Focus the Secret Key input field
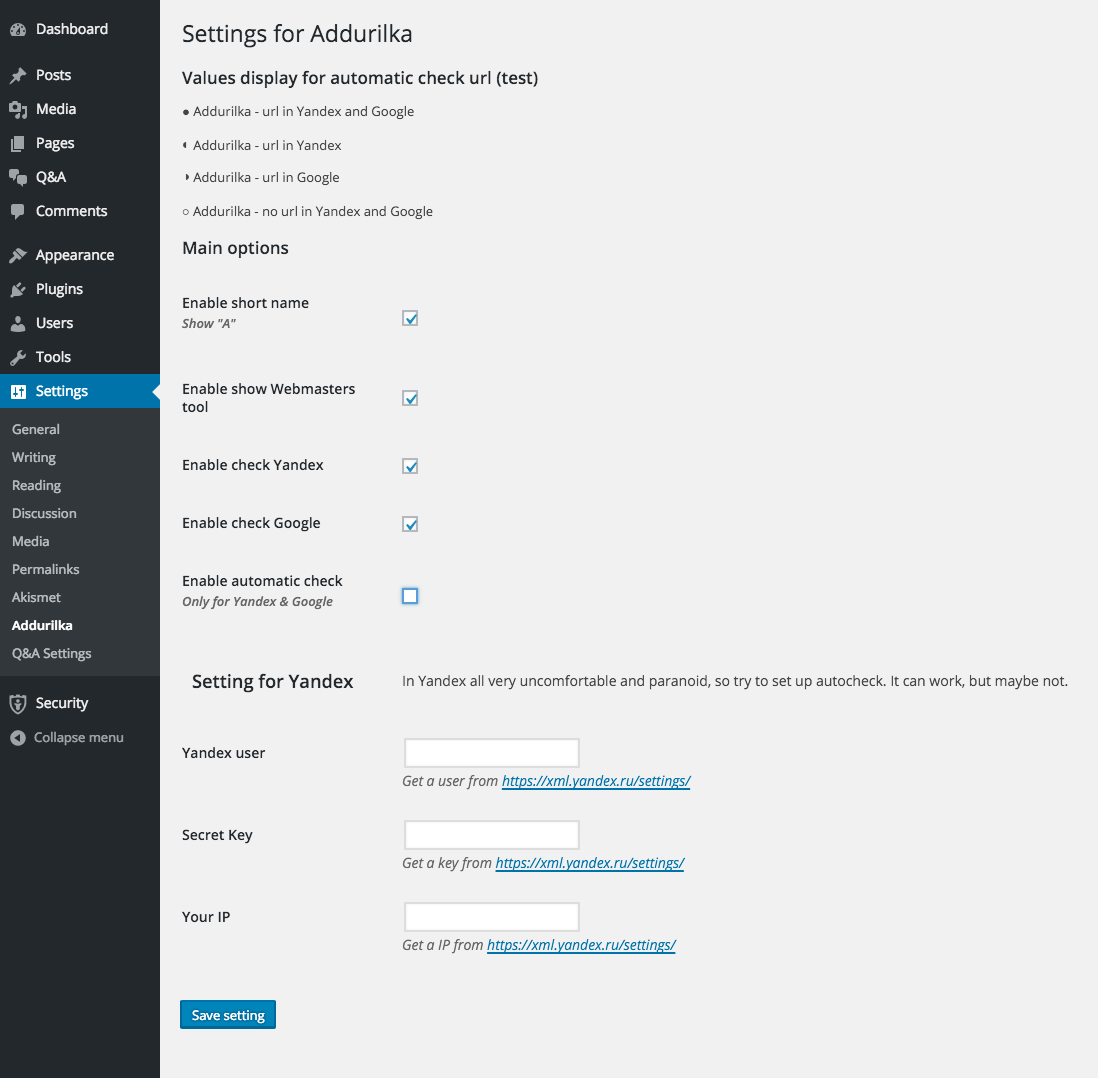This screenshot has width=1098, height=1078. pos(492,835)
